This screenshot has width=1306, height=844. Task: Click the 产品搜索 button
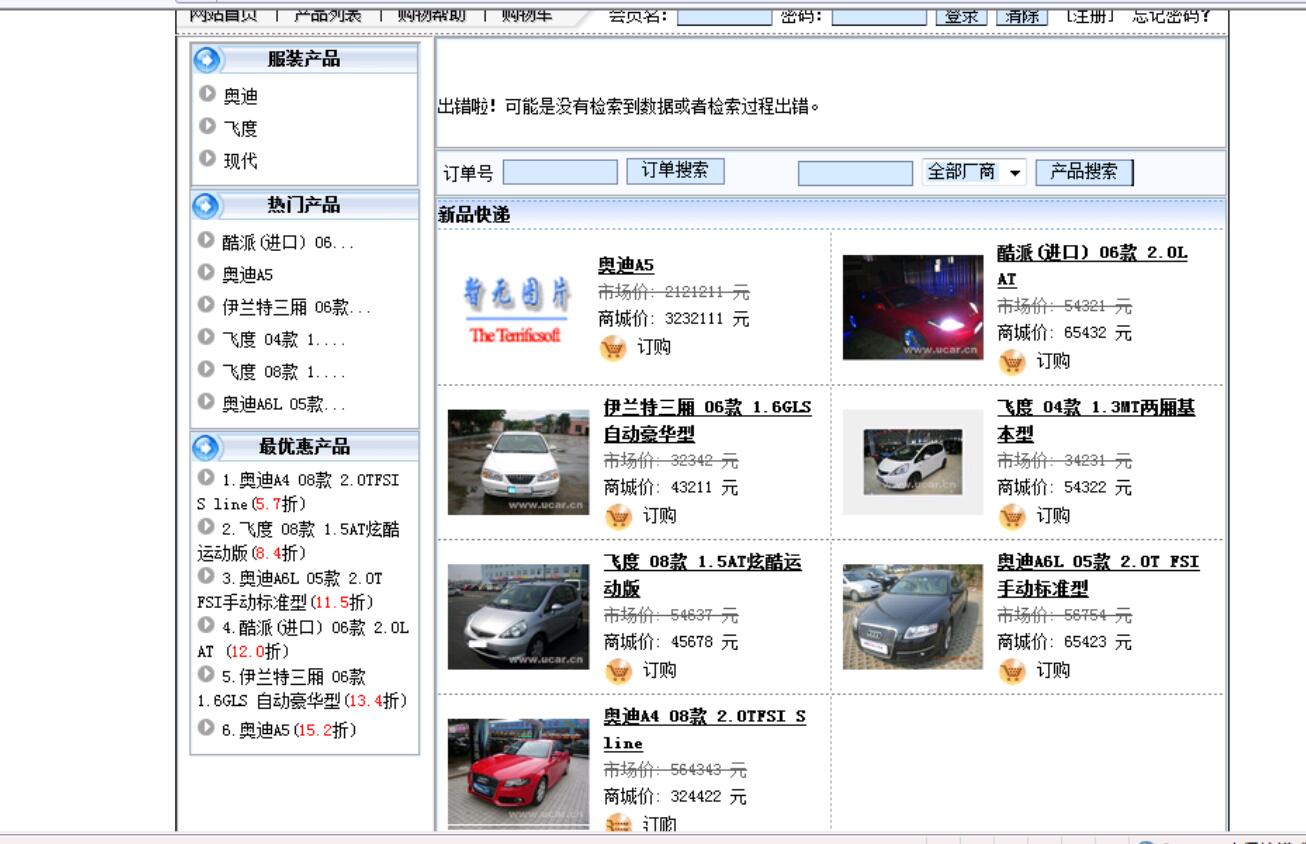click(x=1084, y=172)
